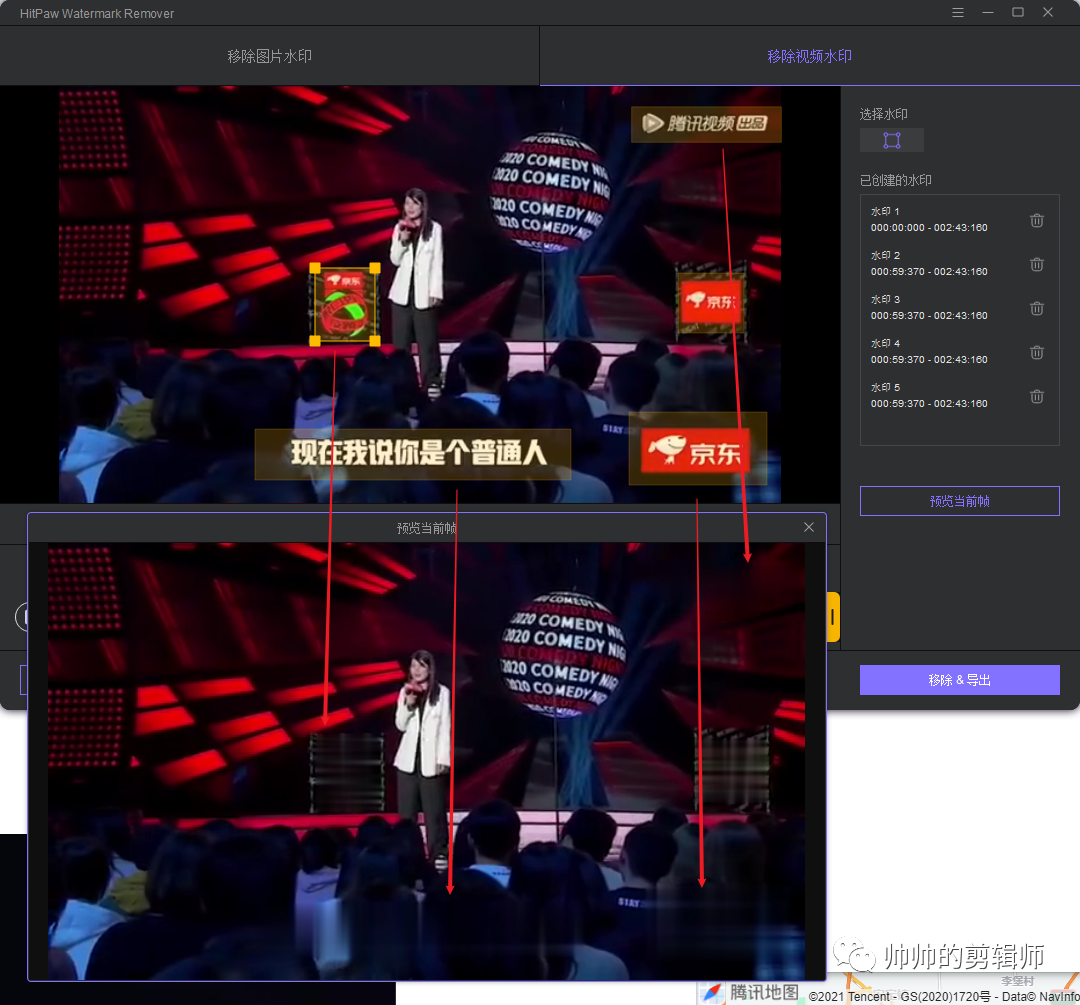Select the 水印 2 entry in the list
The height and width of the screenshot is (1005, 1080).
tap(959, 263)
